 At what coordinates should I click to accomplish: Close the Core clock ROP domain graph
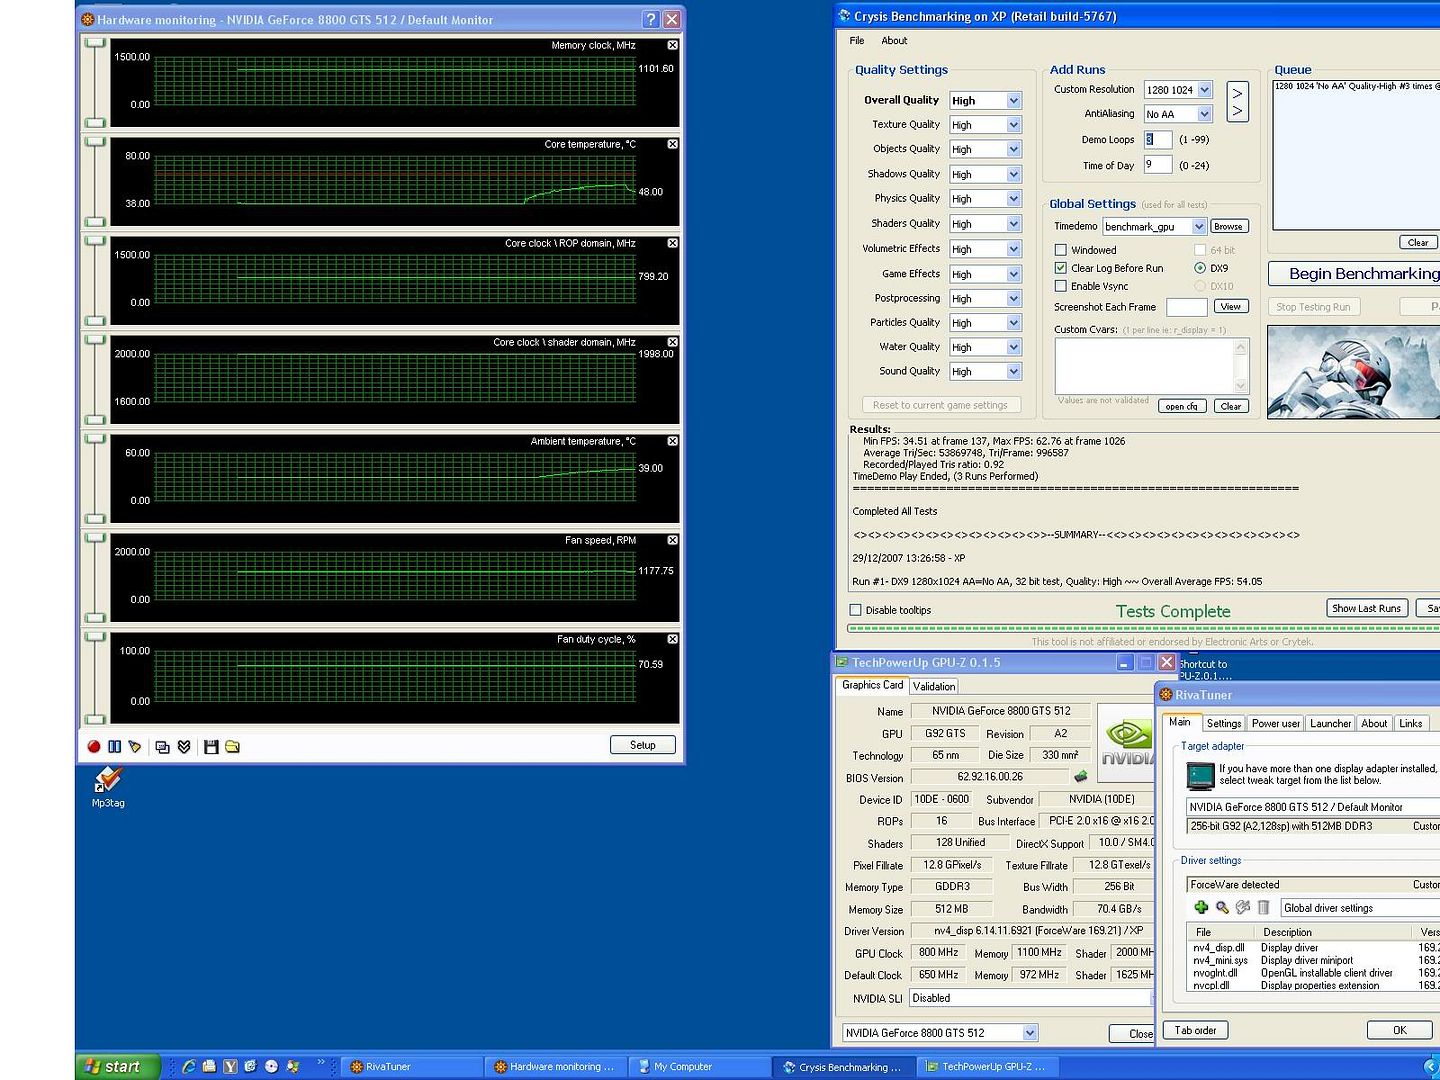coord(672,243)
